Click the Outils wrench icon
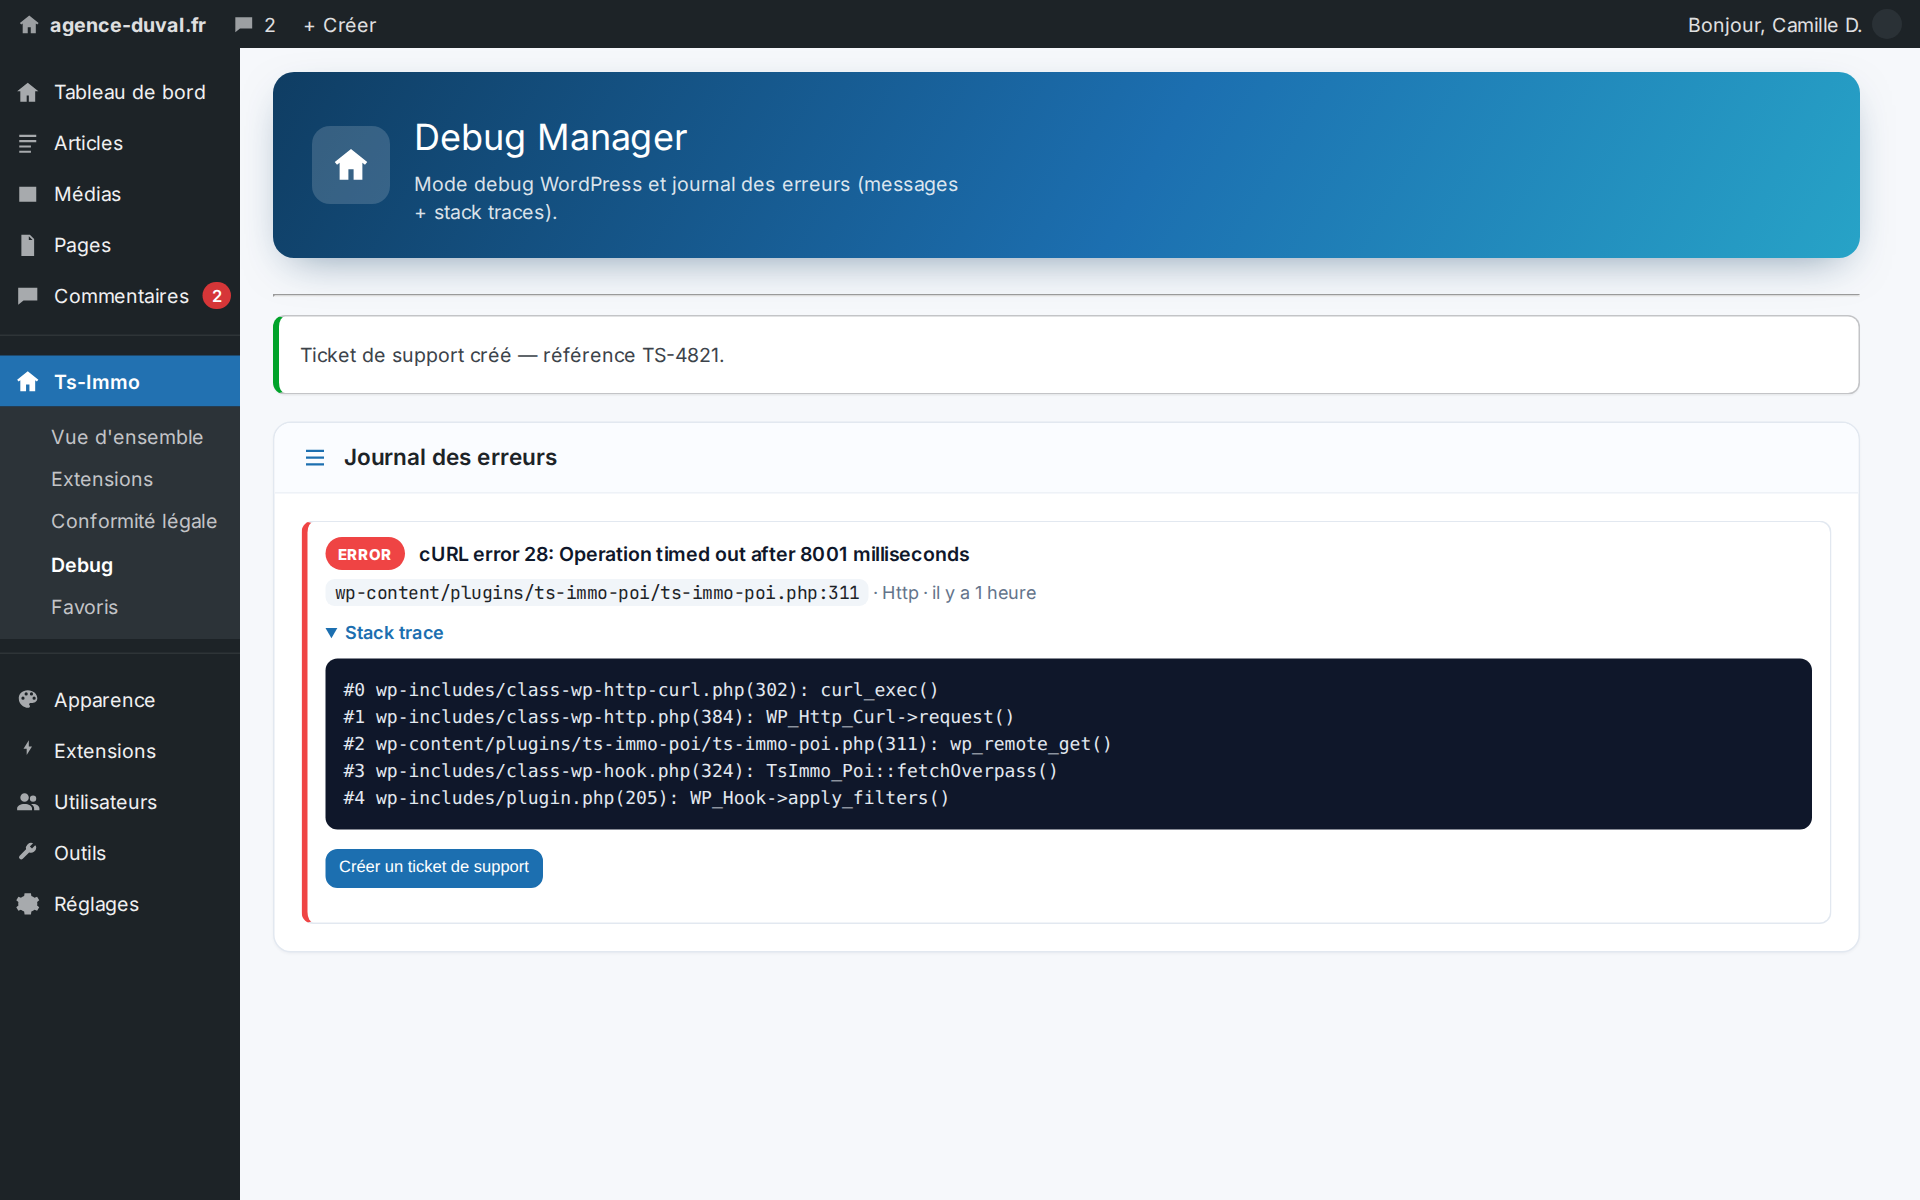Image resolution: width=1920 pixels, height=1200 pixels. [x=28, y=852]
